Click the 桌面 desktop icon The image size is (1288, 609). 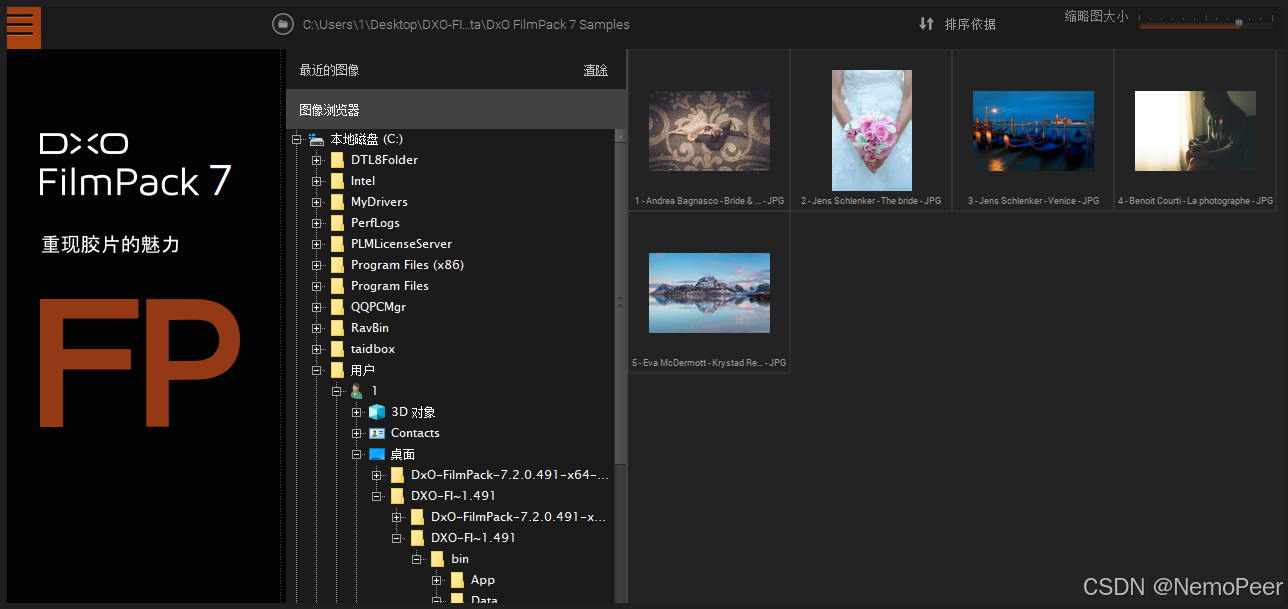pos(377,454)
